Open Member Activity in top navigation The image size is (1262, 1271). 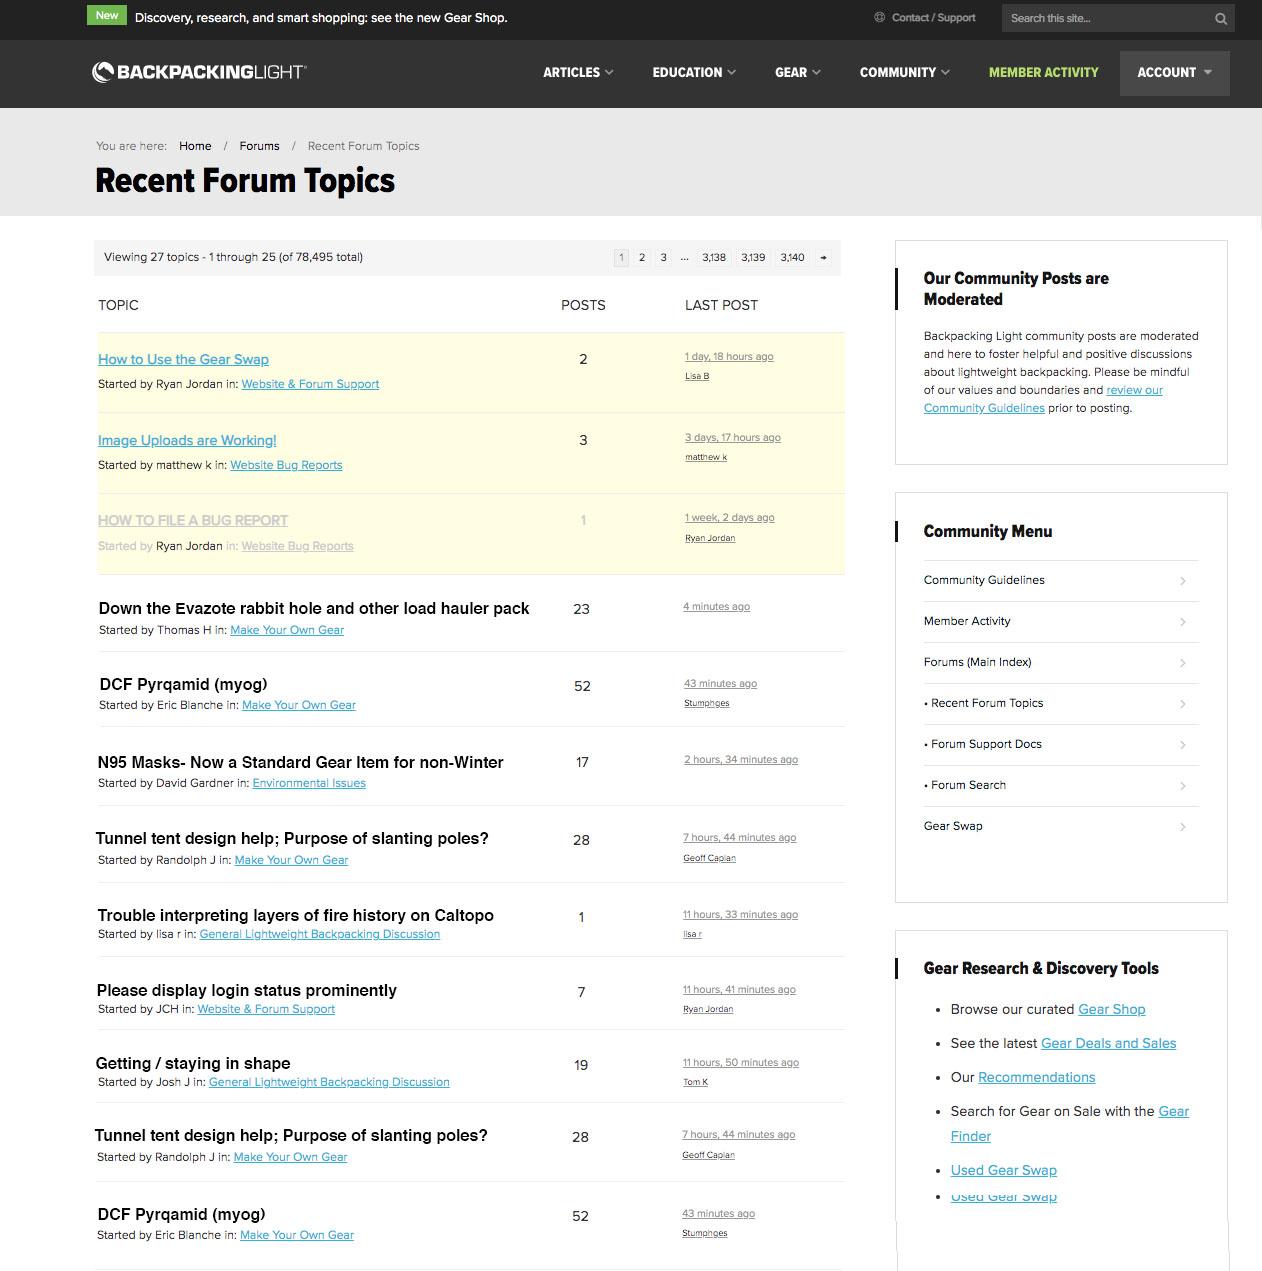coord(1043,72)
